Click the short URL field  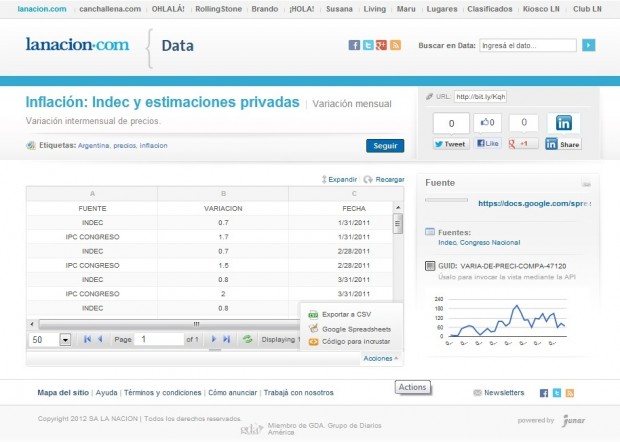coord(480,96)
